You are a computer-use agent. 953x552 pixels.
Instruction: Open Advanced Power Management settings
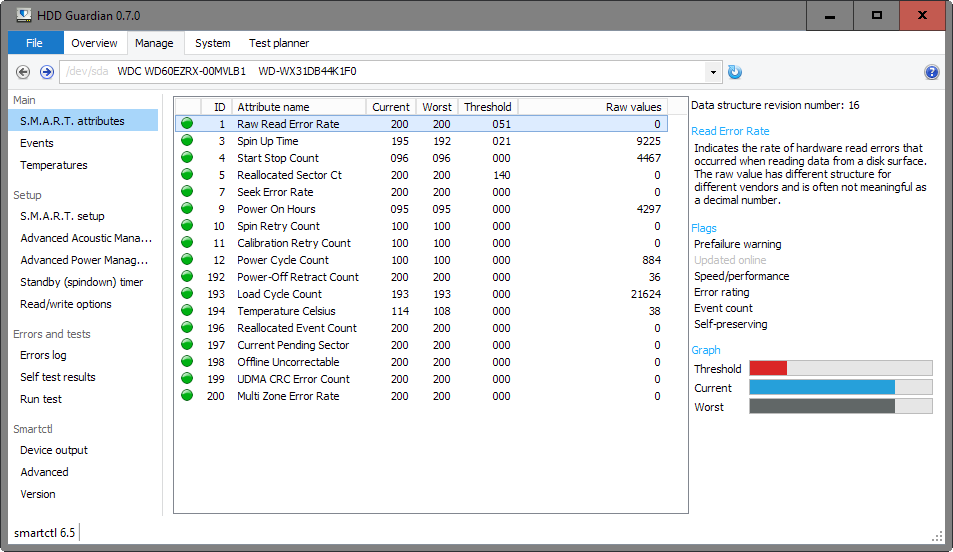click(84, 260)
